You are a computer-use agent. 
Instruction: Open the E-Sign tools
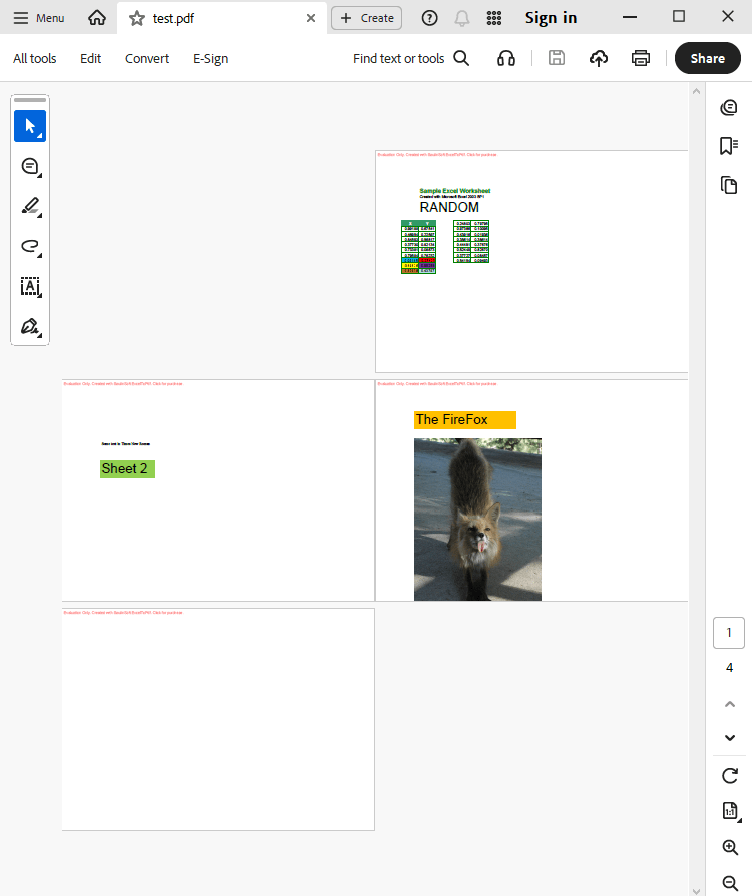pos(210,58)
